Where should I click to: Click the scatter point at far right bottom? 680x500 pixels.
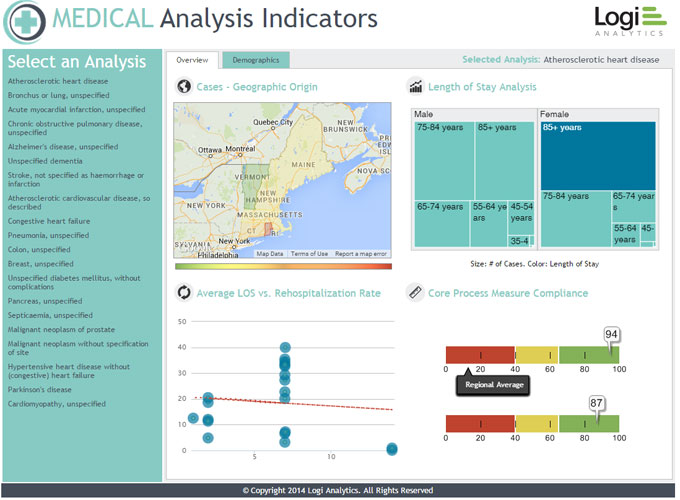pyautogui.click(x=392, y=449)
